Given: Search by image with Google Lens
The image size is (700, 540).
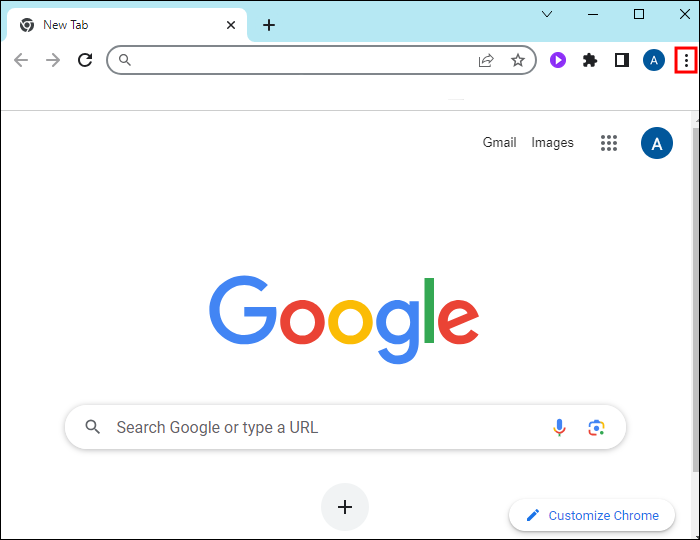Looking at the screenshot, I should (x=596, y=427).
